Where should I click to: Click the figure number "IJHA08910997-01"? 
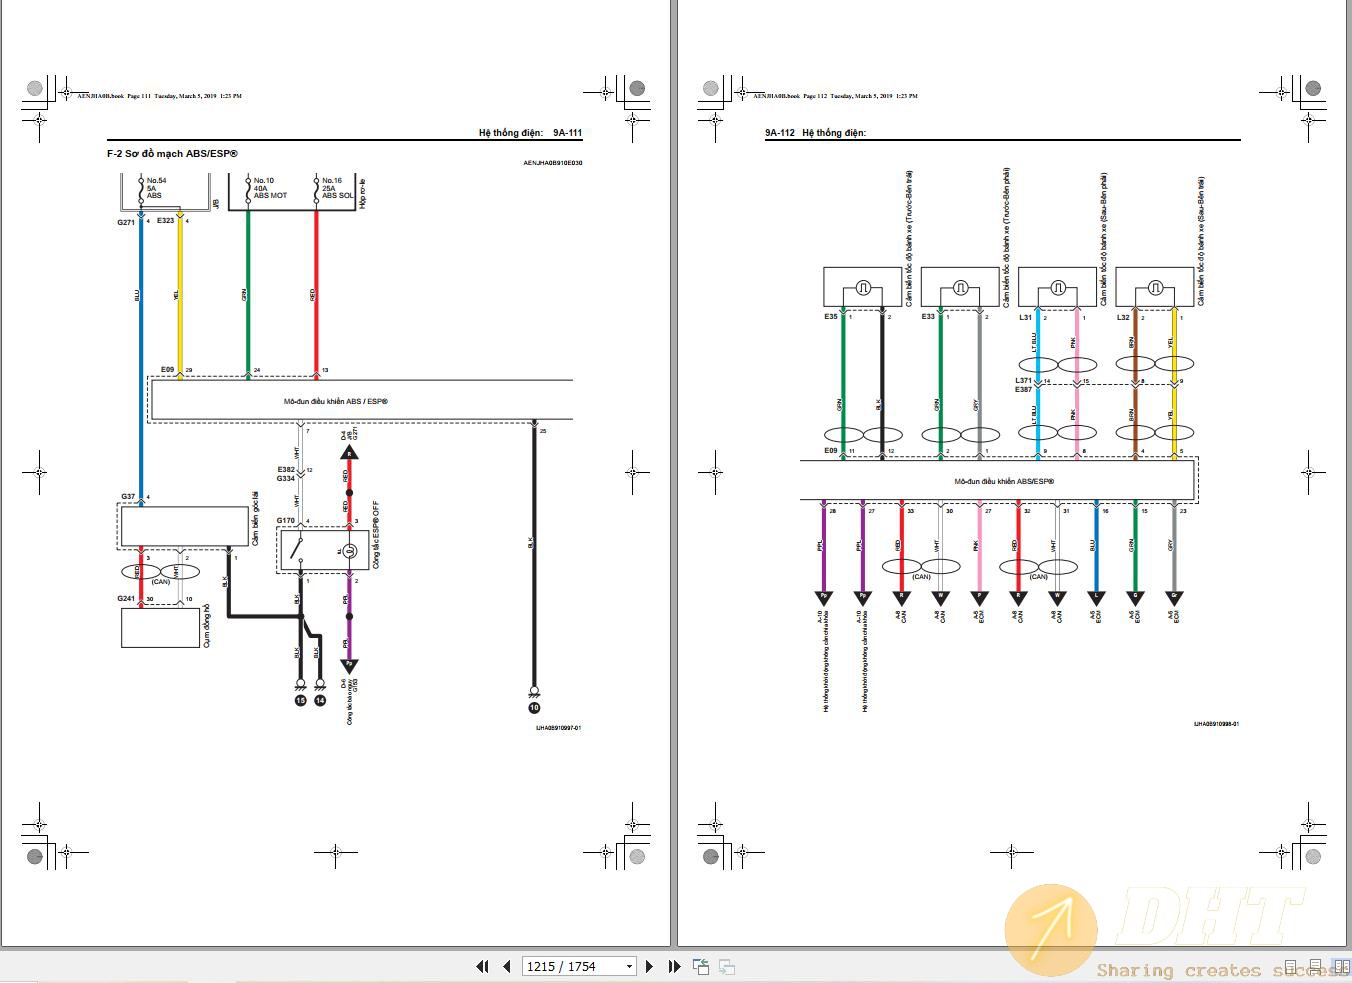558,728
